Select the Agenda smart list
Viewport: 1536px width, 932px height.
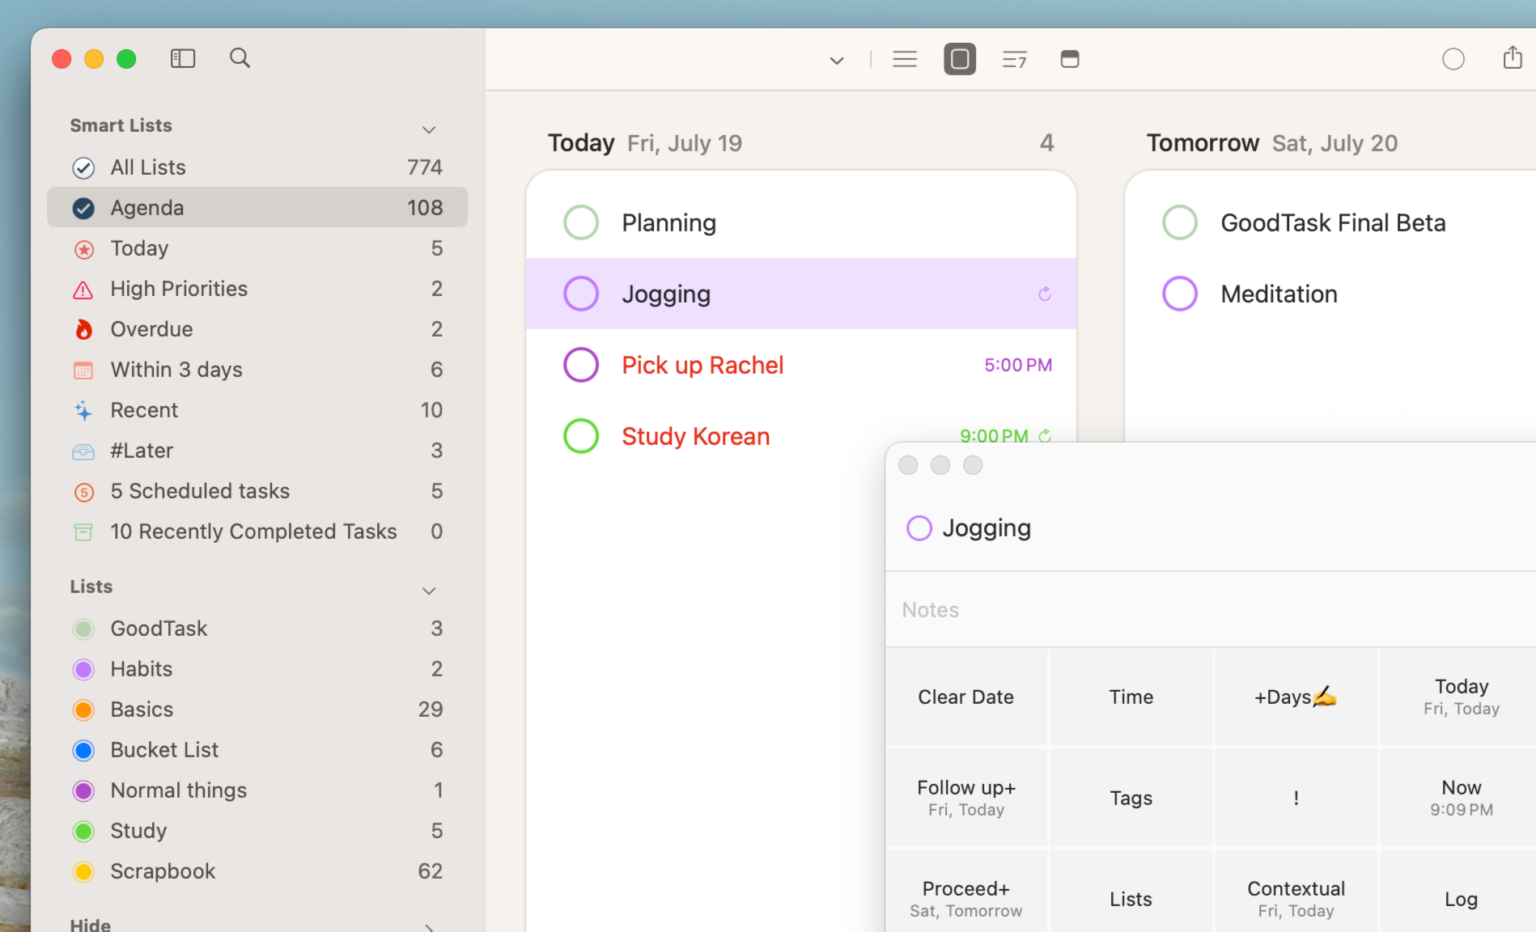tap(147, 207)
